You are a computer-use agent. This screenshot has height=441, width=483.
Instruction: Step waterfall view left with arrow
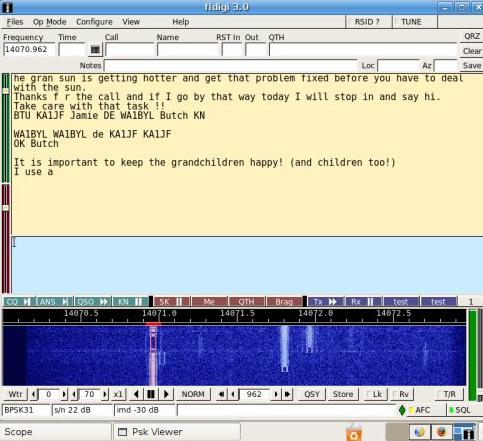tap(136, 394)
